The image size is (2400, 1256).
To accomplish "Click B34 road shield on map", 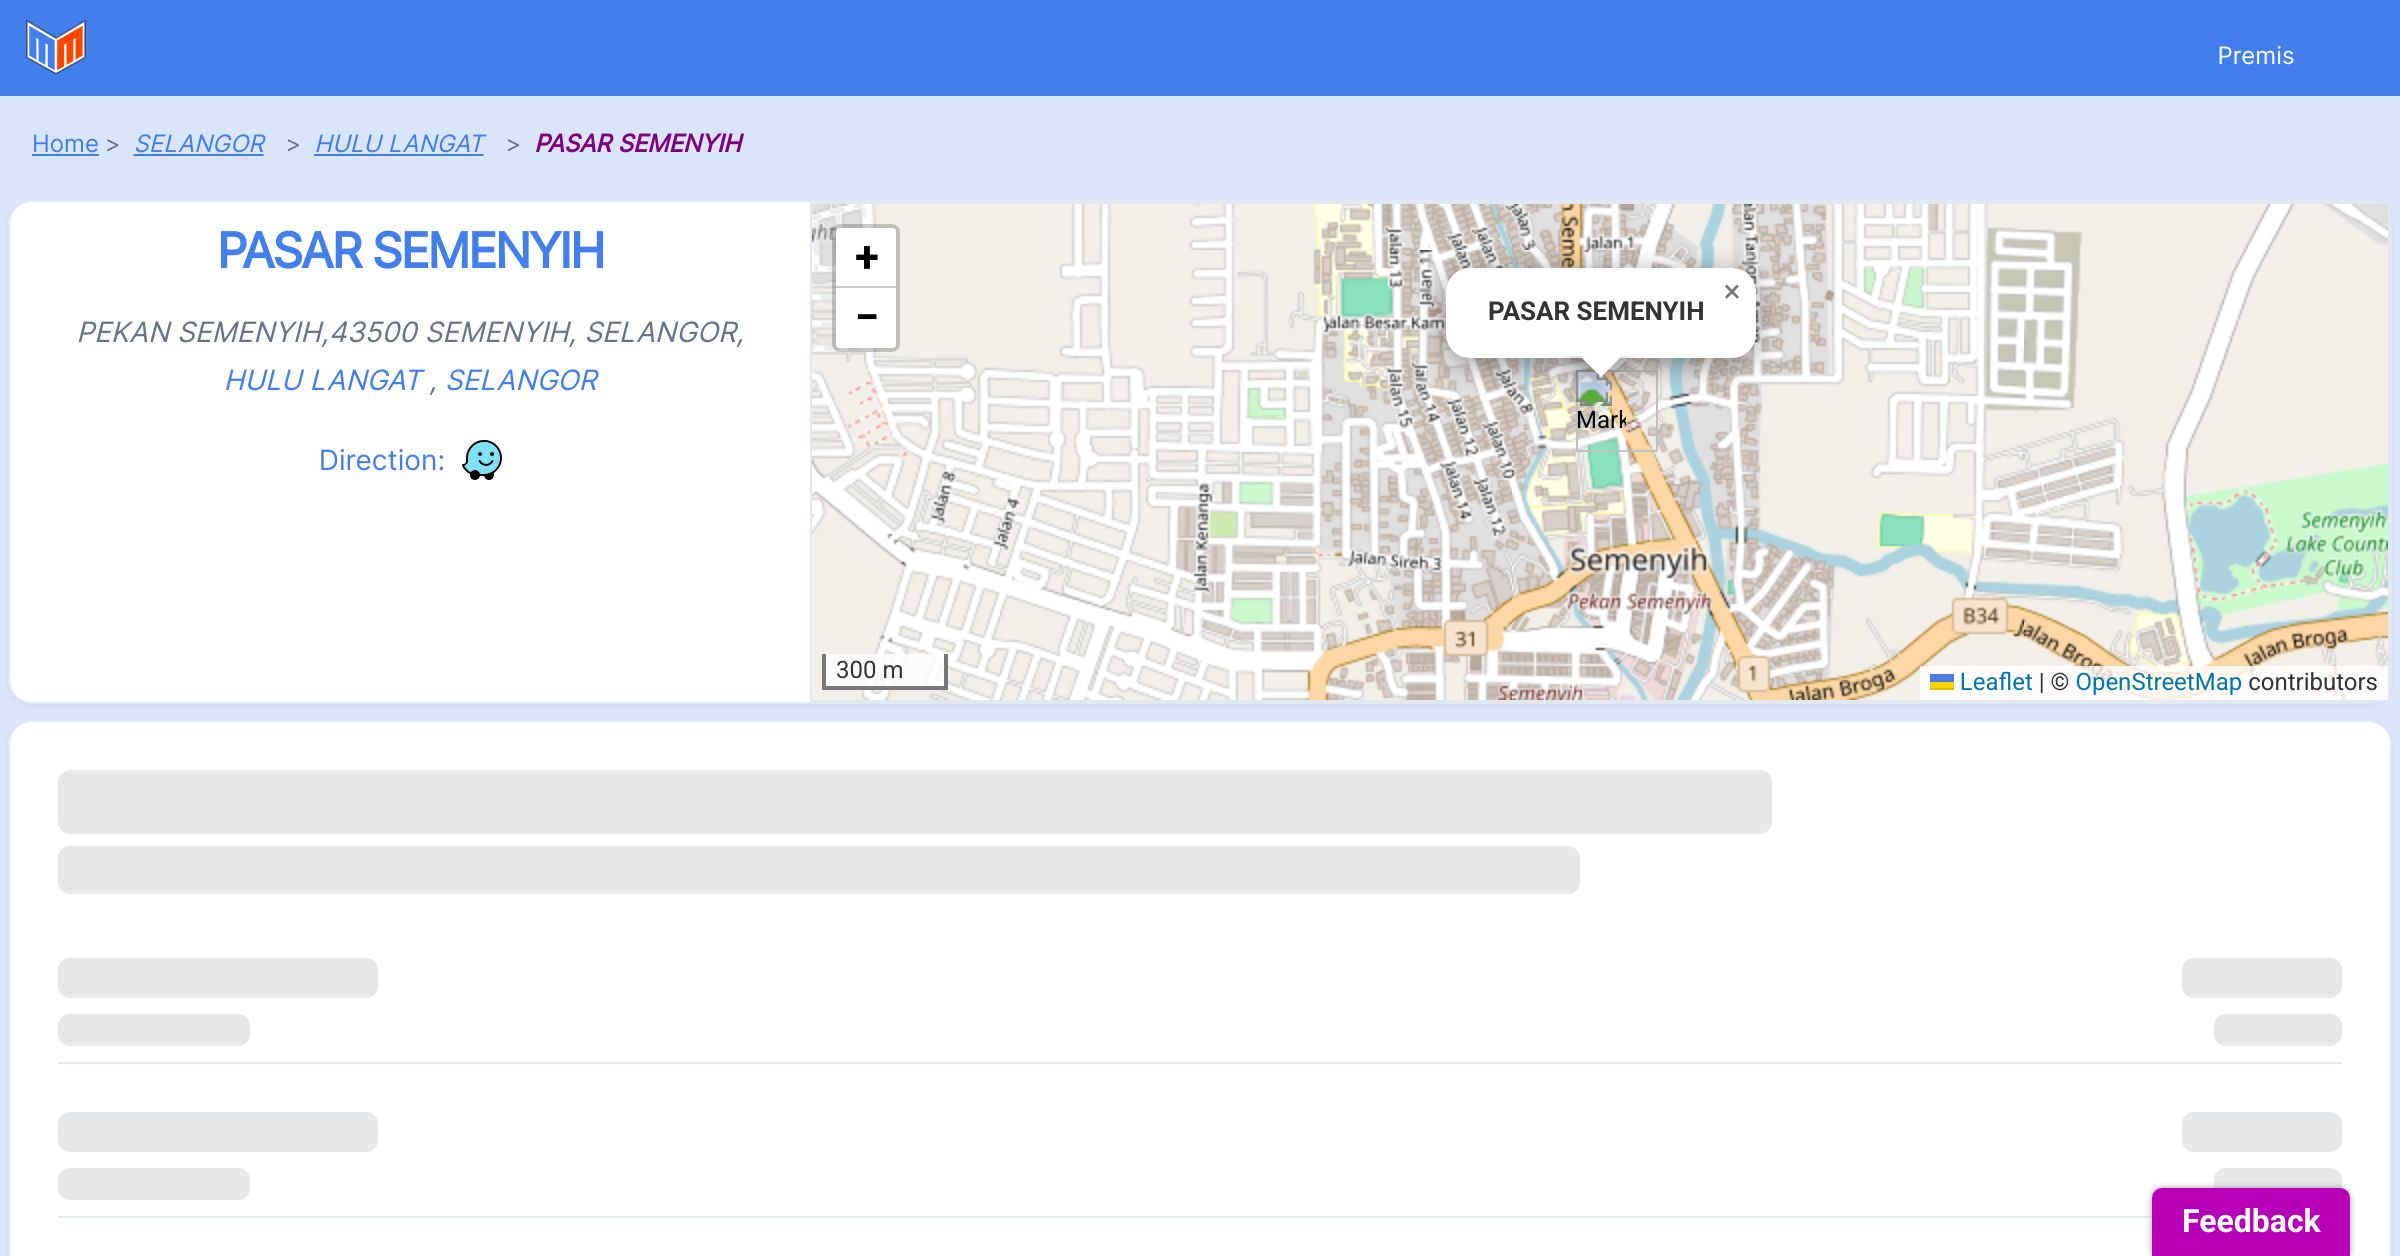I will (x=1980, y=615).
